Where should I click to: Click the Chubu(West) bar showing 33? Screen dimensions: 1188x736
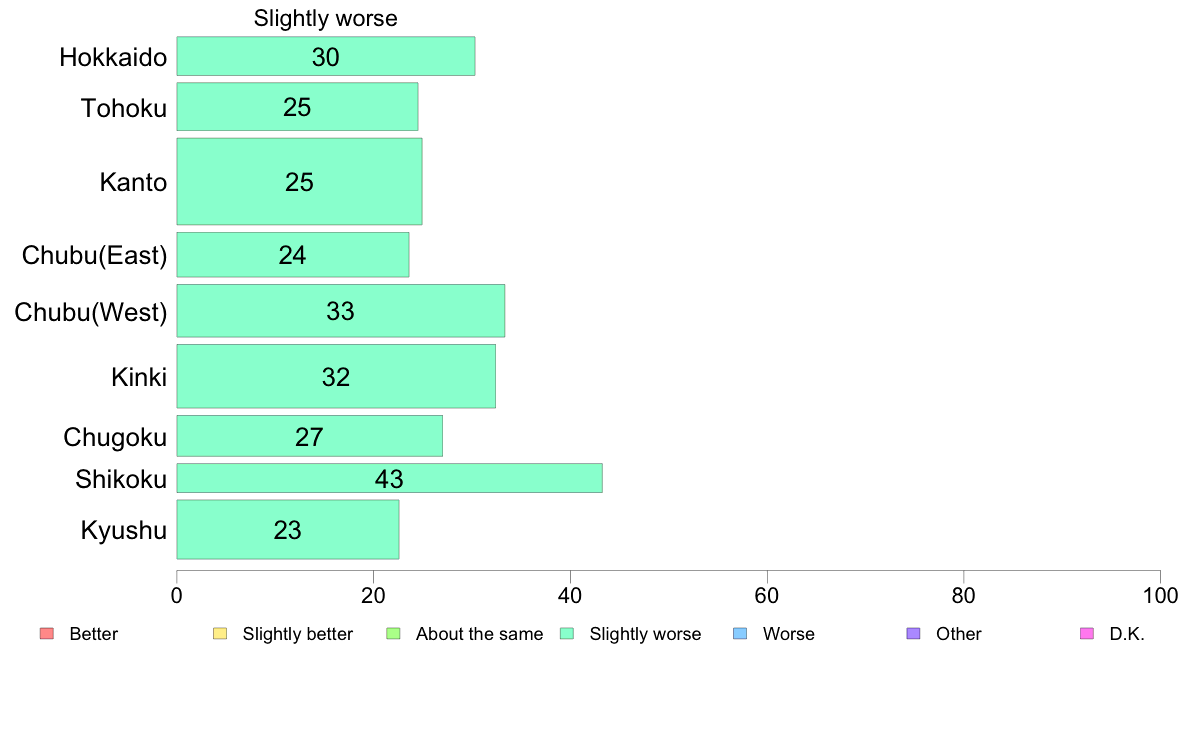click(x=341, y=311)
